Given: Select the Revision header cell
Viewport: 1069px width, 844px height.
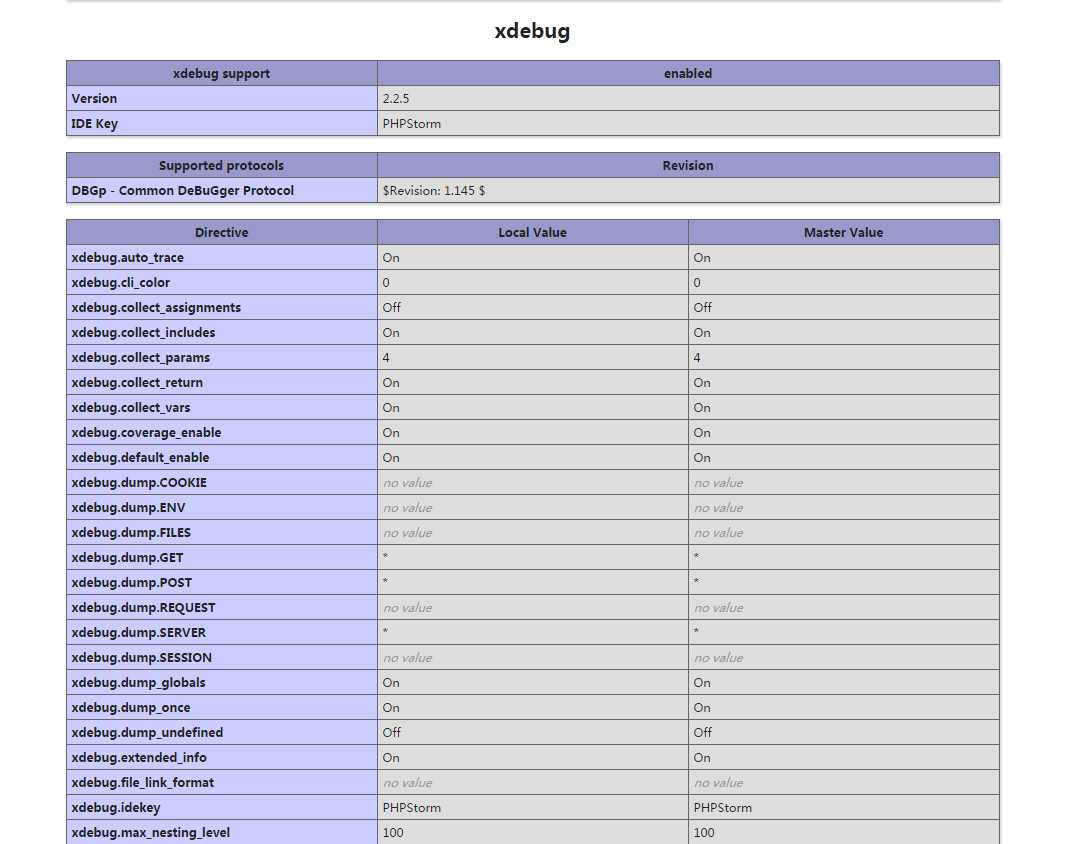Looking at the screenshot, I should click(688, 165).
